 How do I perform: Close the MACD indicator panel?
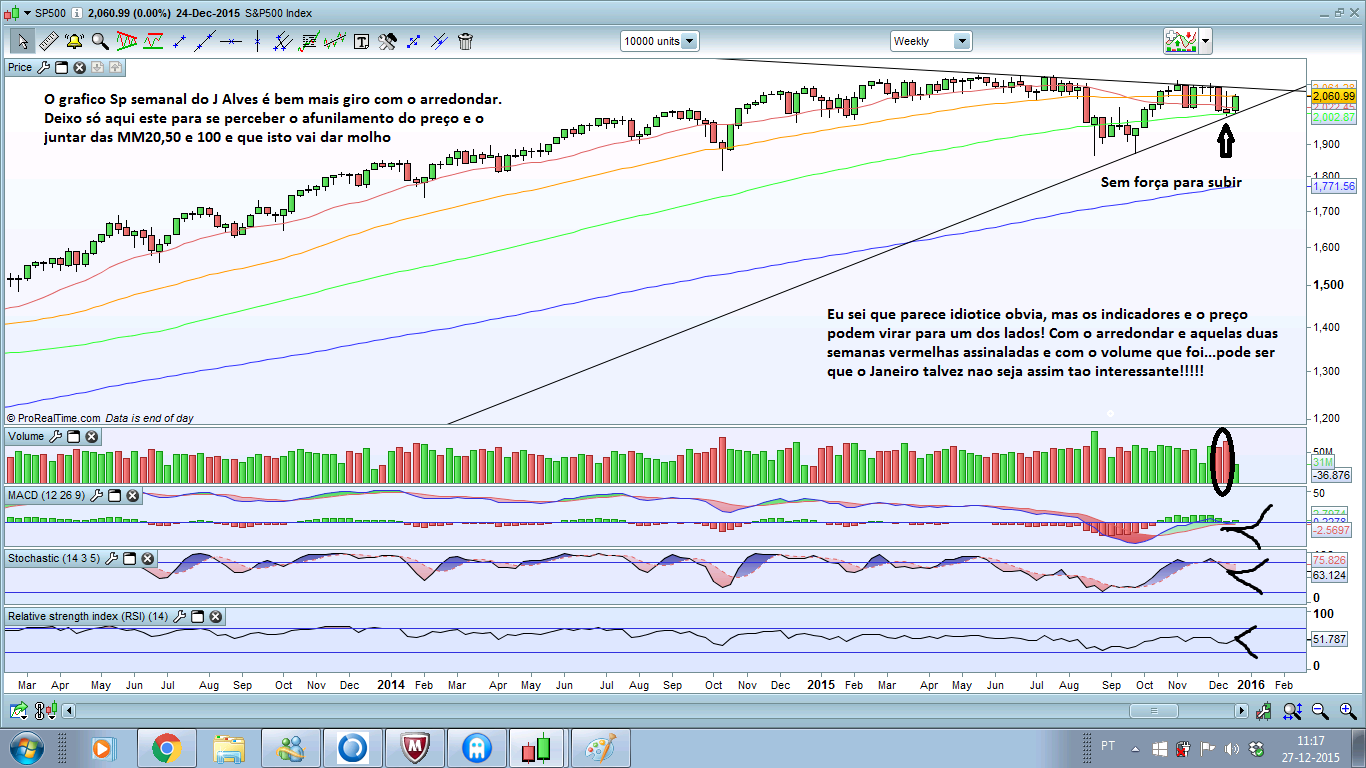132,495
